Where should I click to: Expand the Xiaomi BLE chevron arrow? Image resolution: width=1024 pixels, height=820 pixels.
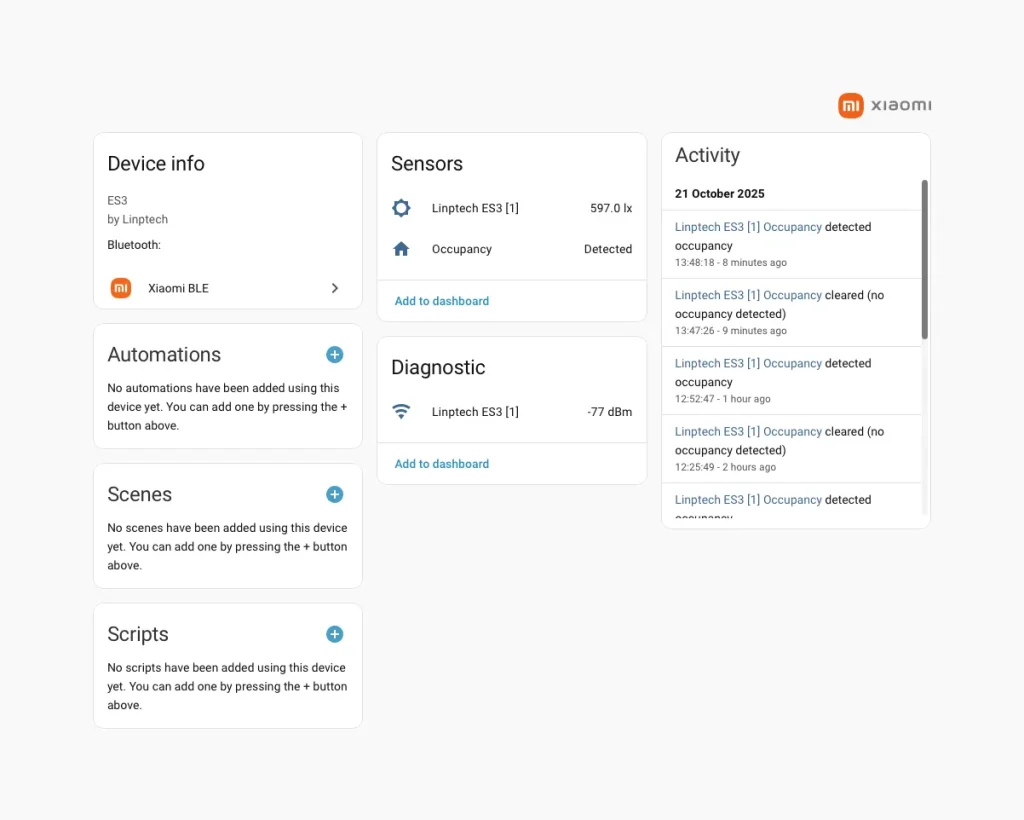tap(335, 288)
